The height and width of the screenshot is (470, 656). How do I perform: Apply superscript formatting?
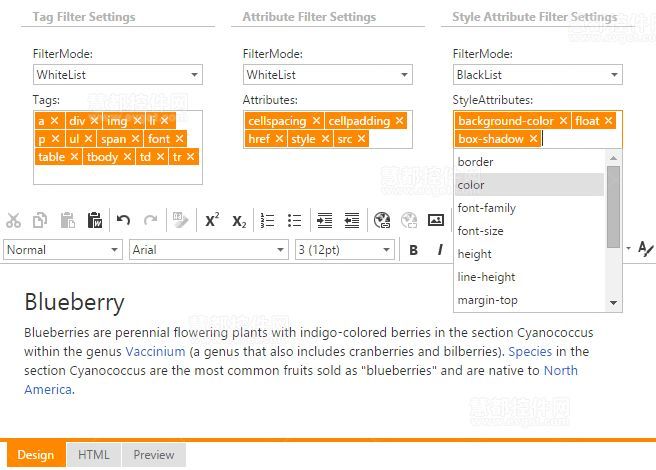(212, 221)
